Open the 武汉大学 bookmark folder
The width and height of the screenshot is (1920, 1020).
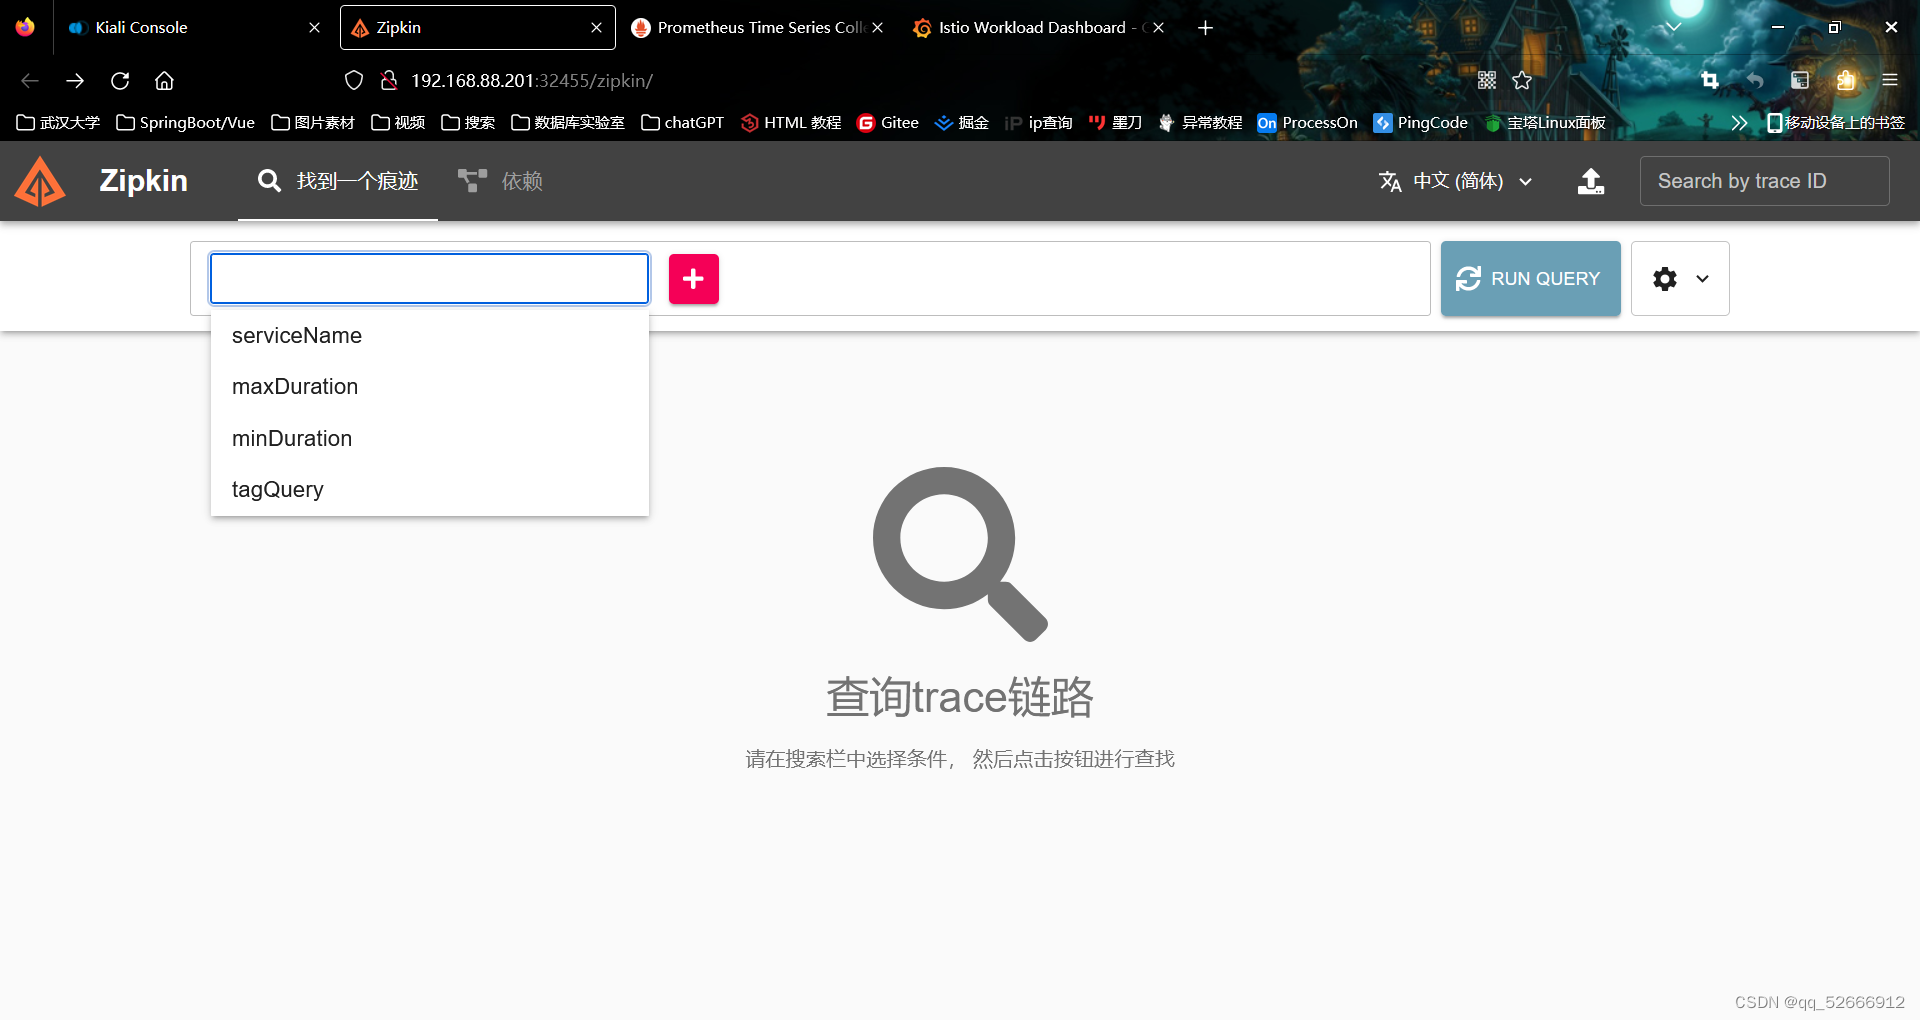tap(58, 123)
